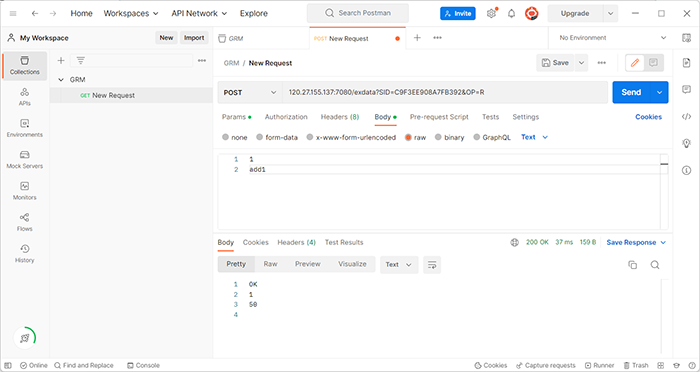
Task: Expand the No Environment dropdown
Action: click(x=612, y=38)
